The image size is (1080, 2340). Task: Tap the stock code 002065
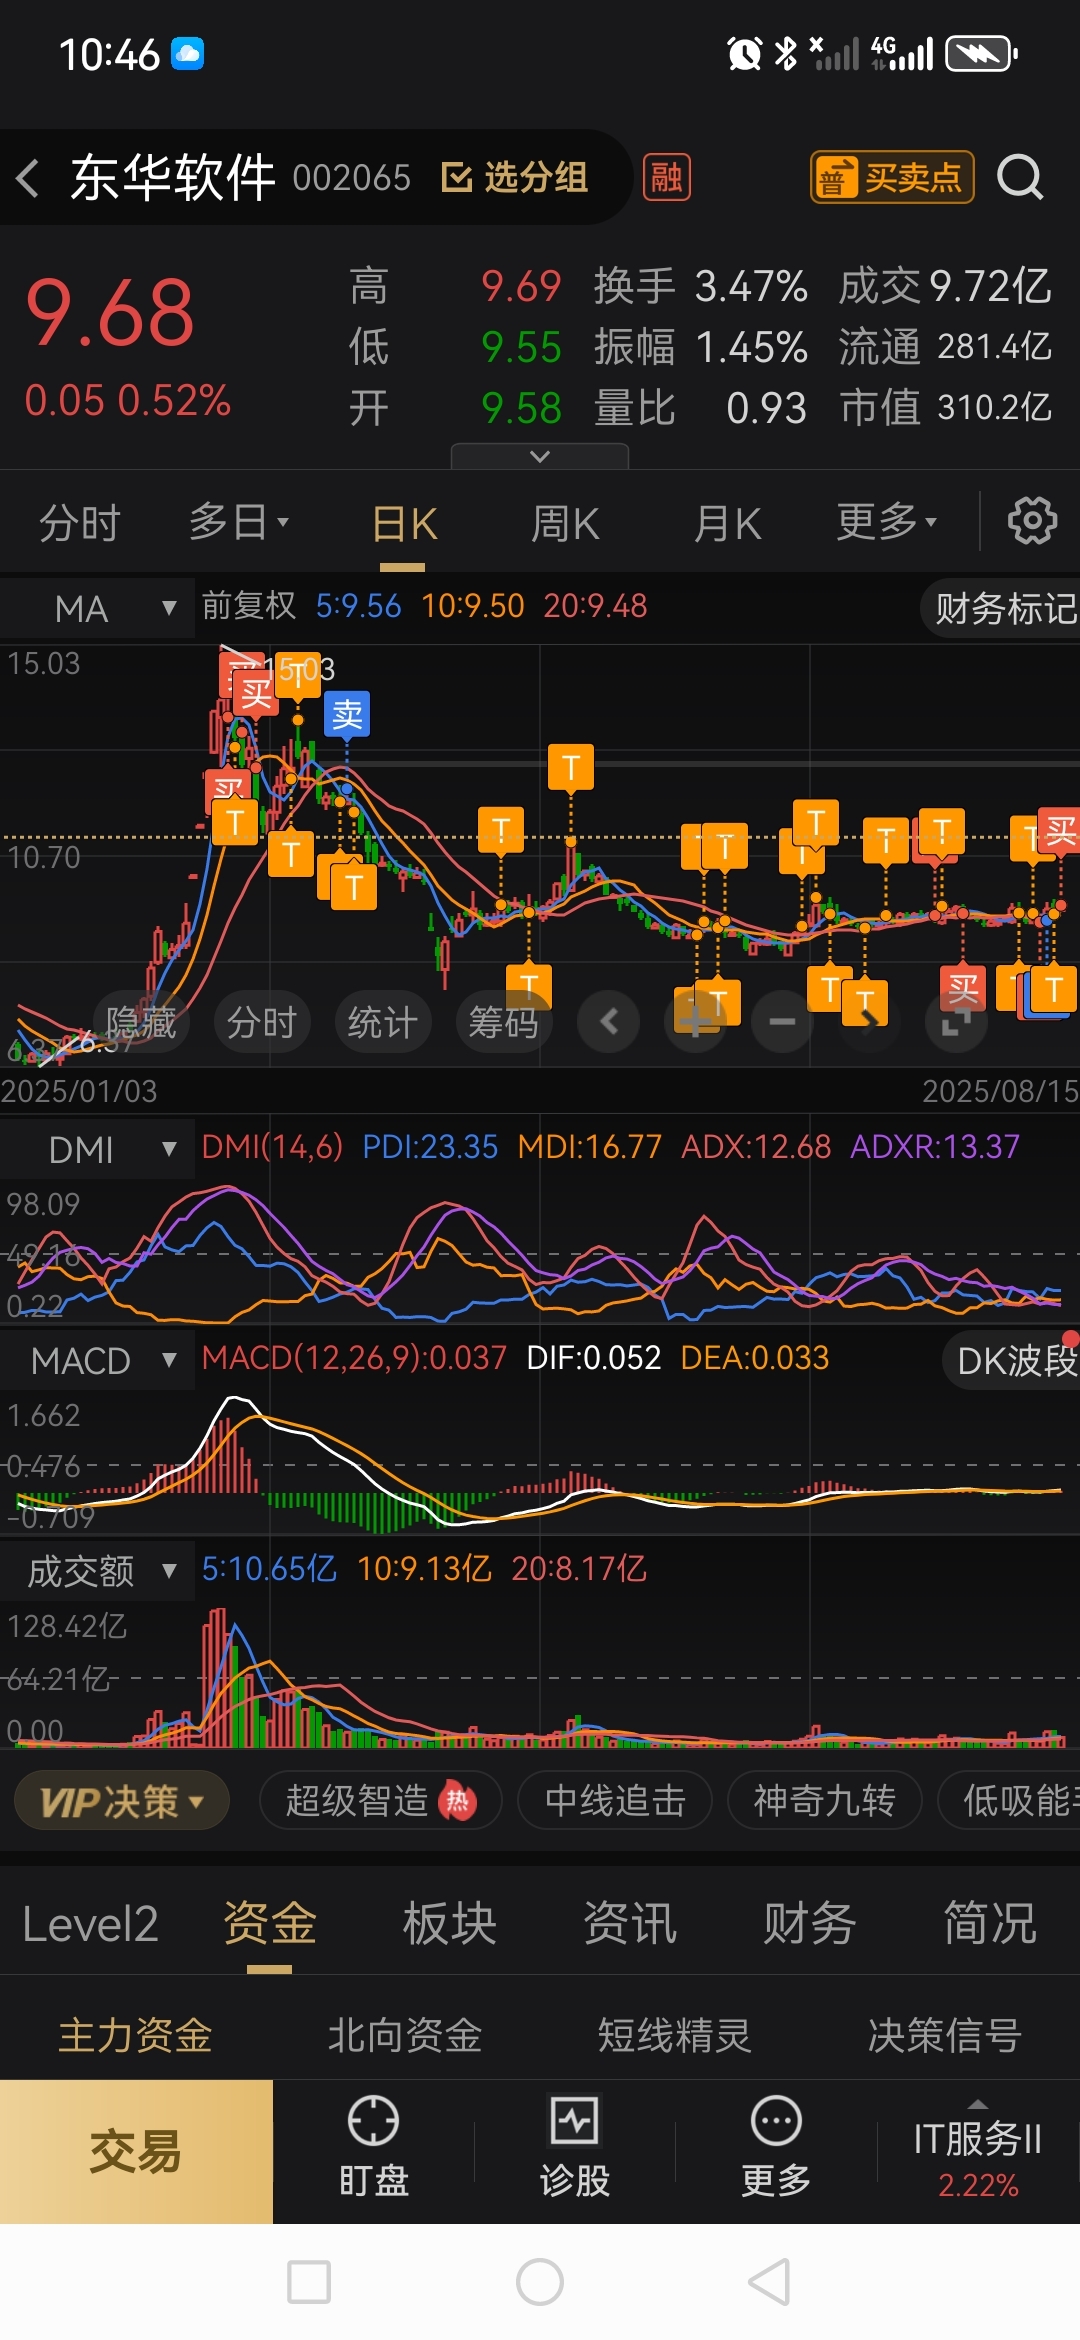coord(351,178)
